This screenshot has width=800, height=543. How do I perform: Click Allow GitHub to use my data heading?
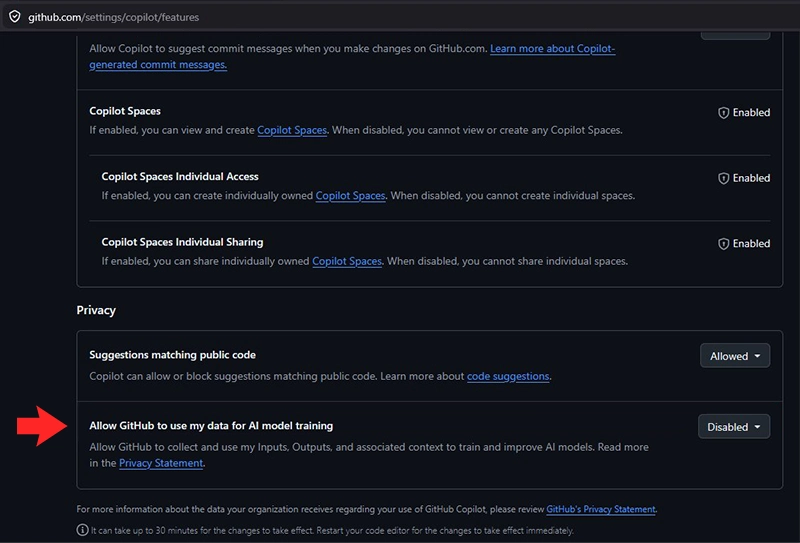[211, 426]
